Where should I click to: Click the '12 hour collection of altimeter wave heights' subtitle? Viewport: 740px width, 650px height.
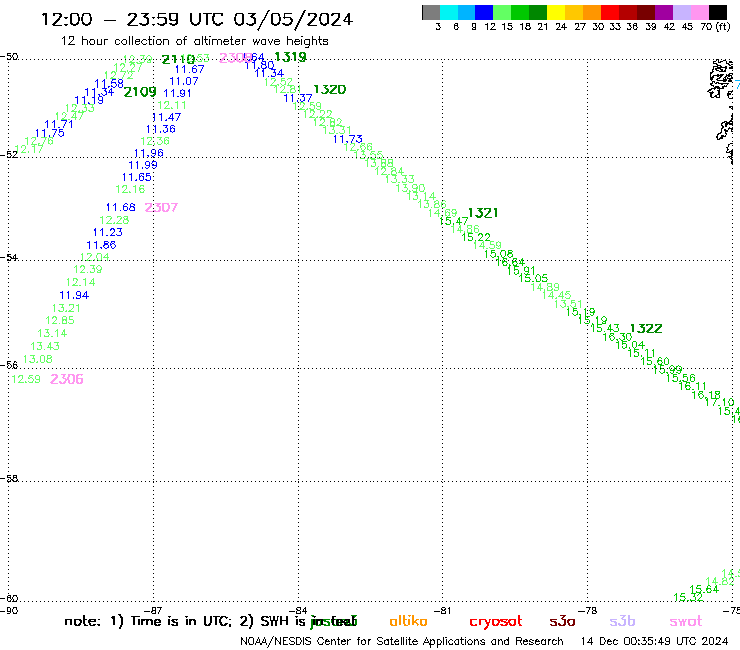pyautogui.click(x=194, y=41)
